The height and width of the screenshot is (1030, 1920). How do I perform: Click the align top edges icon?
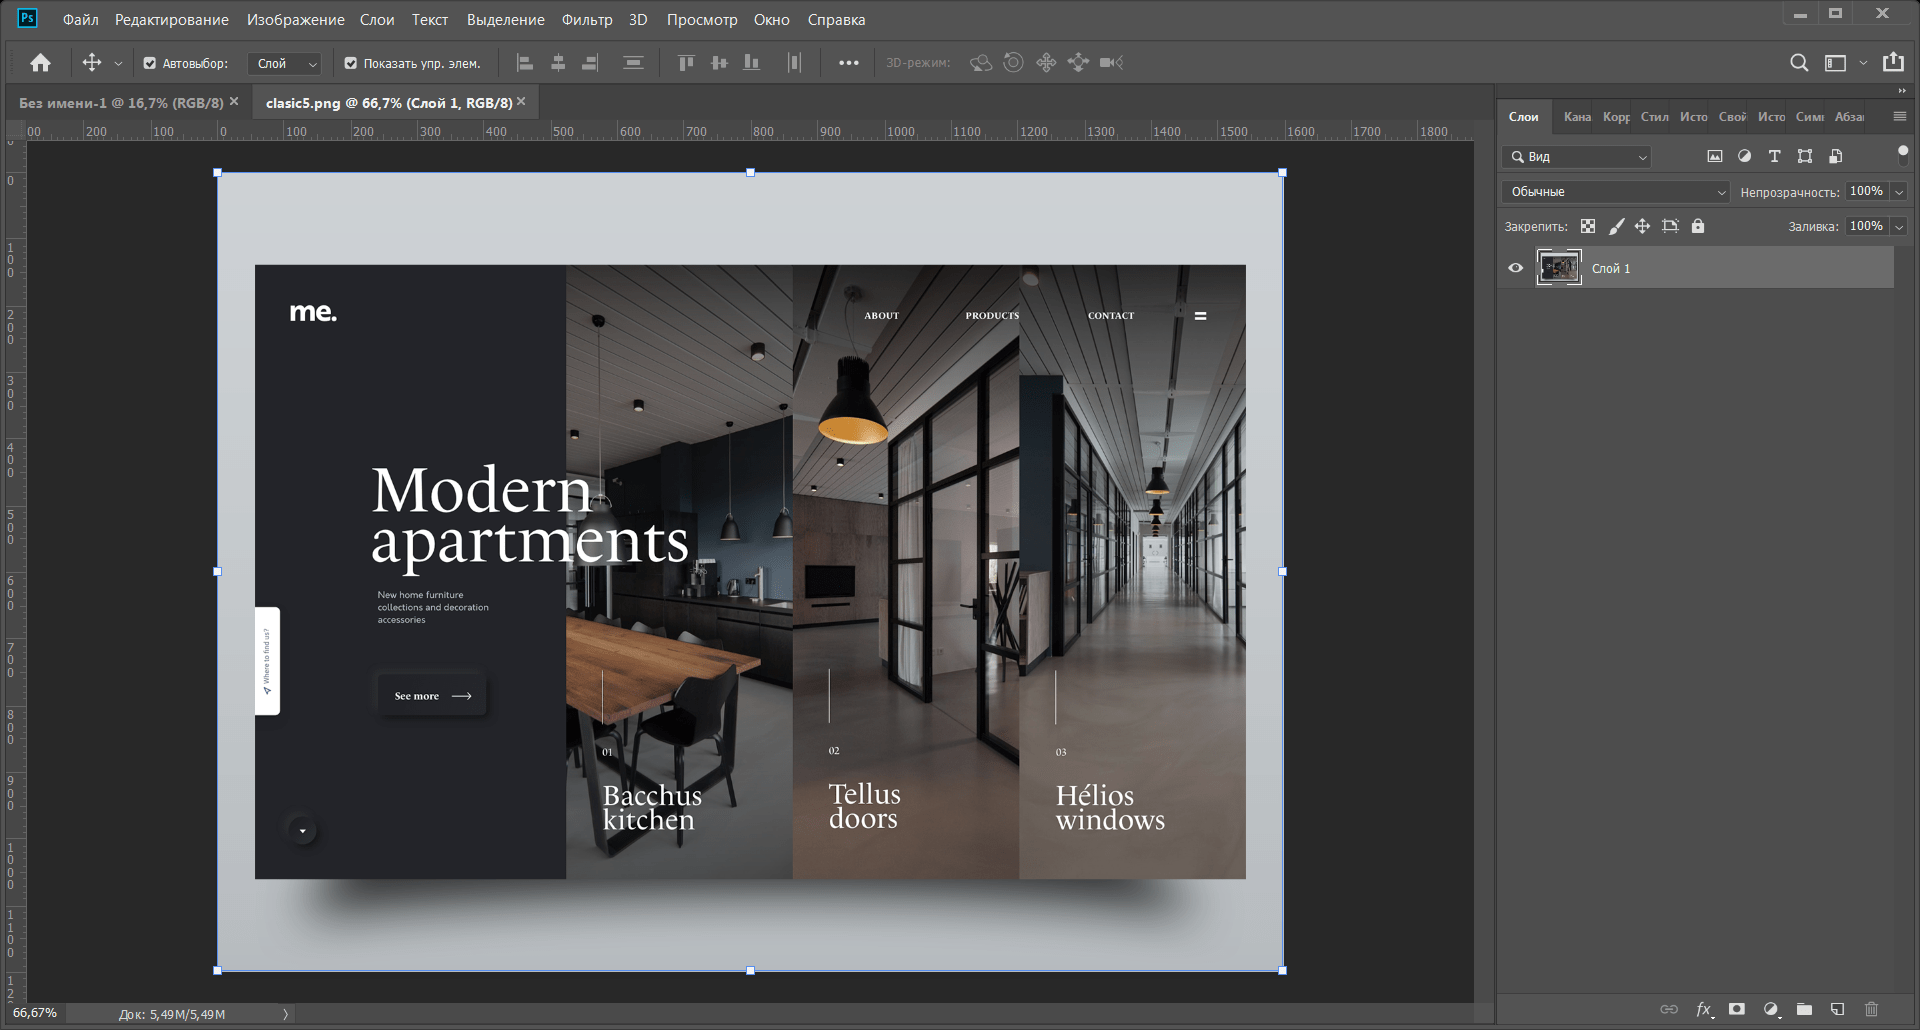pos(686,63)
